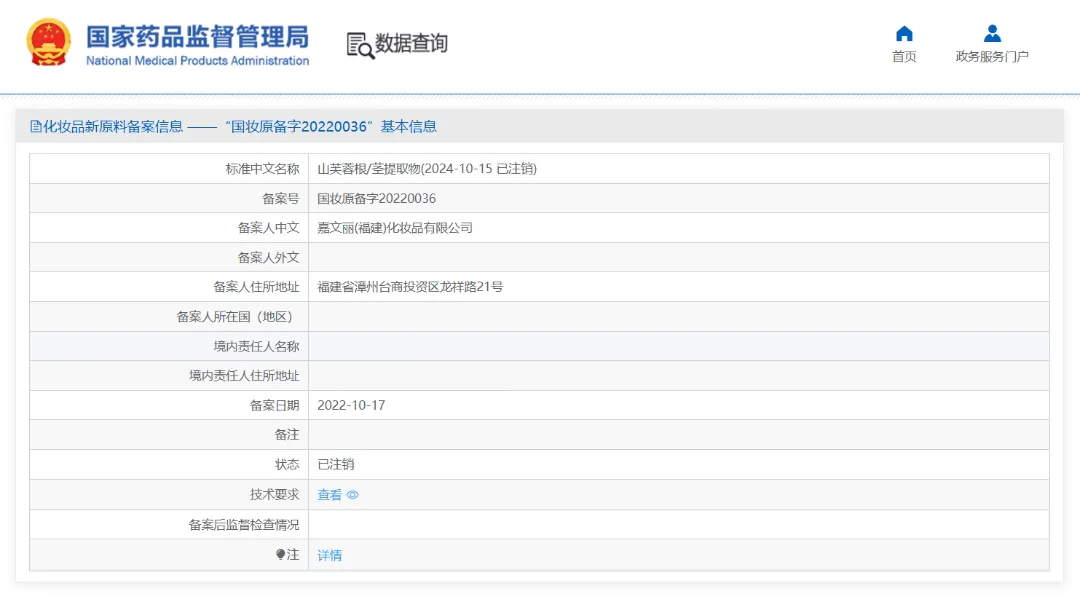Click 国家药品监督管理局 site title

tap(197, 37)
